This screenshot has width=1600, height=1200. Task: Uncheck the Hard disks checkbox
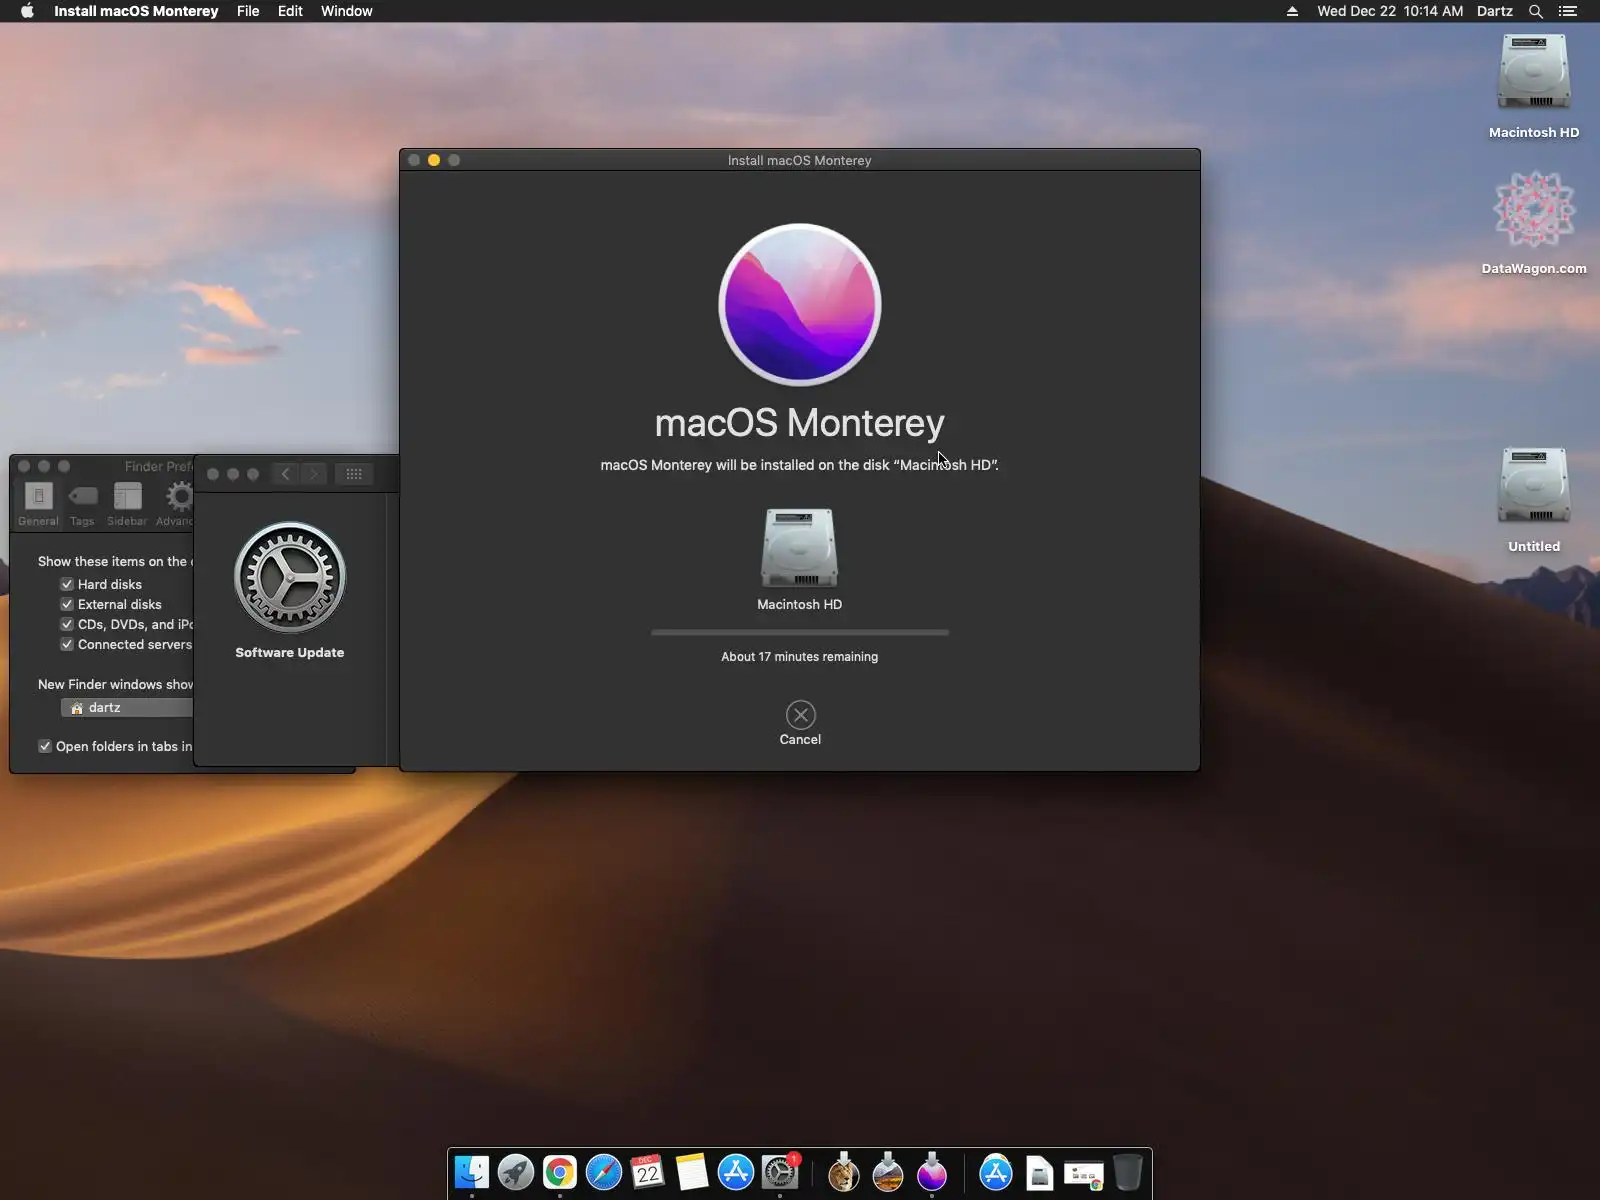67,584
